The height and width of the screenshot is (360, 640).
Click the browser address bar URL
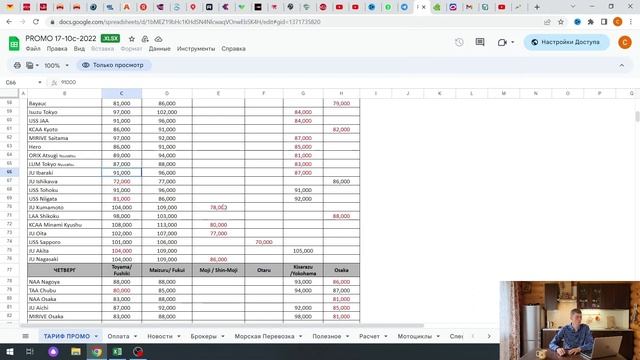click(189, 22)
